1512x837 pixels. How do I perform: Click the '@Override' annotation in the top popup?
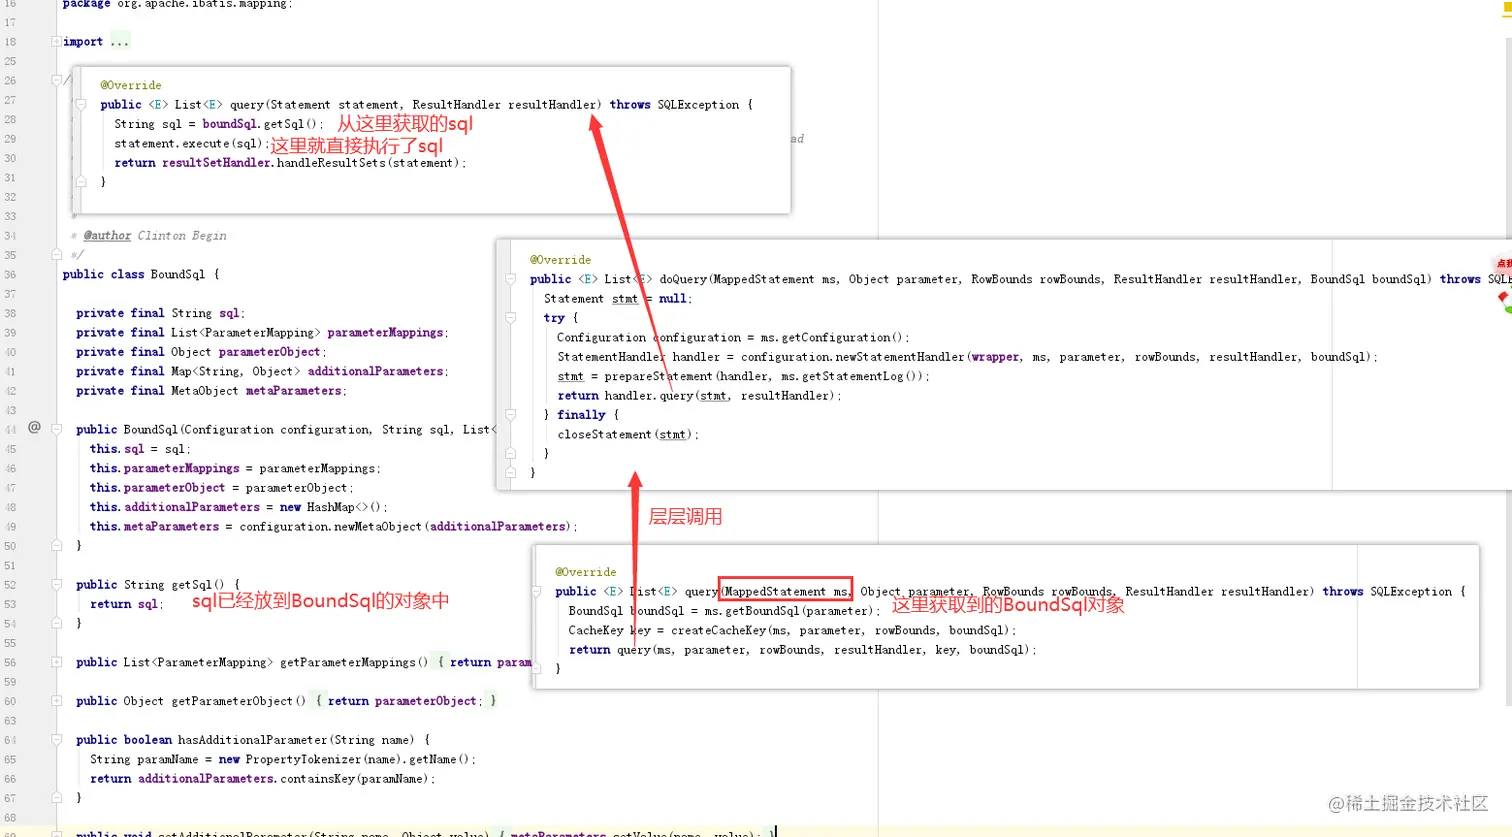131,85
